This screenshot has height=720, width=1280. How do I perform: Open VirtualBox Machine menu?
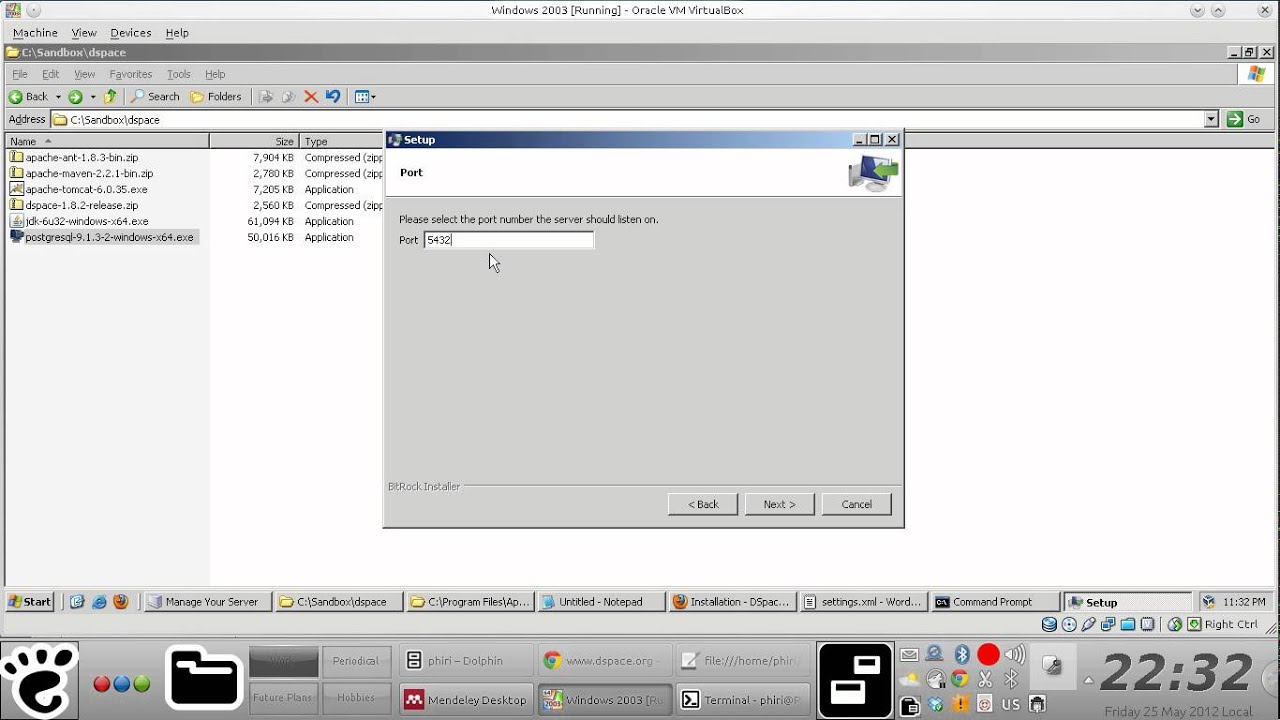tap(35, 33)
